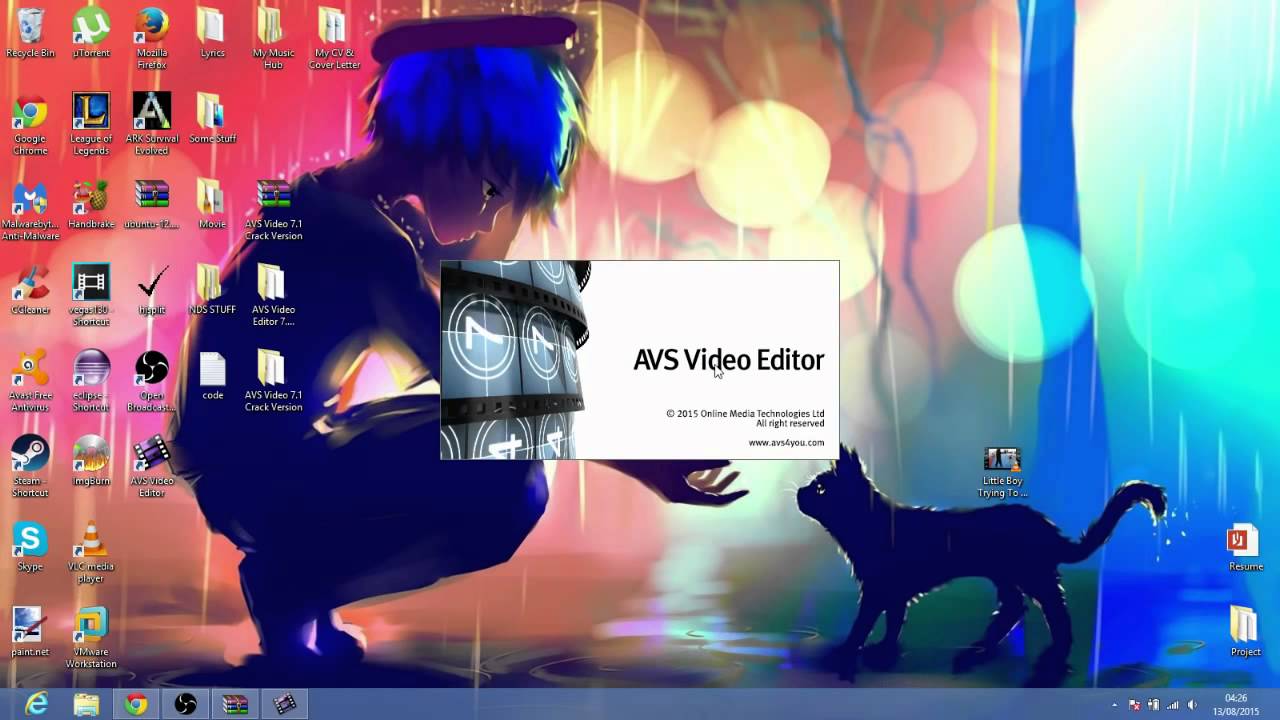The image size is (1280, 720).
Task: Select the AVS Video Editor 7 folder
Action: point(273,296)
